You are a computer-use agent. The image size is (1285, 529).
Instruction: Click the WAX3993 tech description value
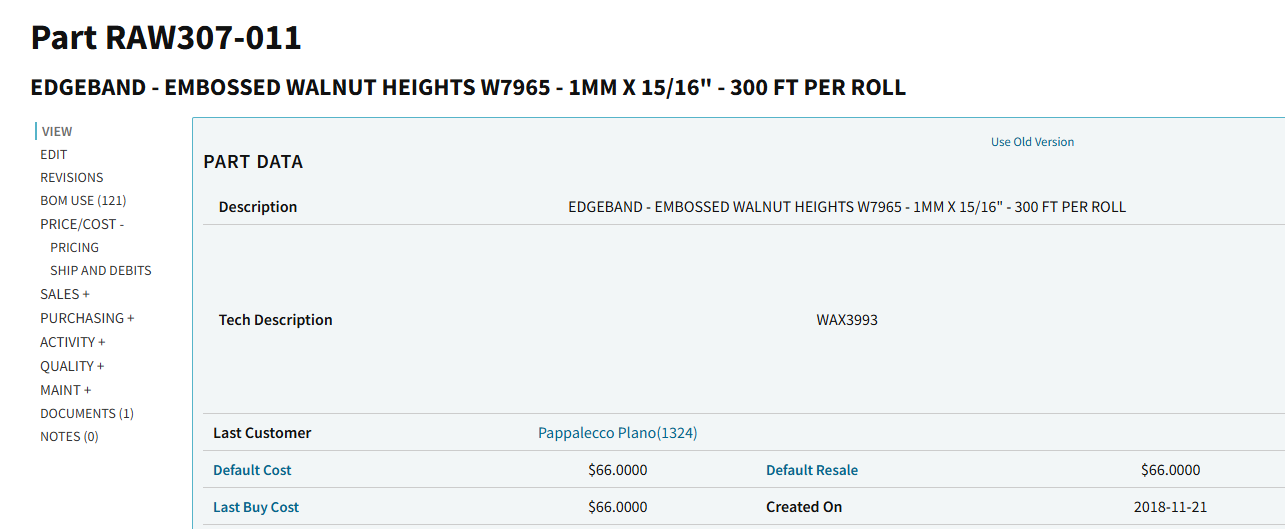click(847, 320)
